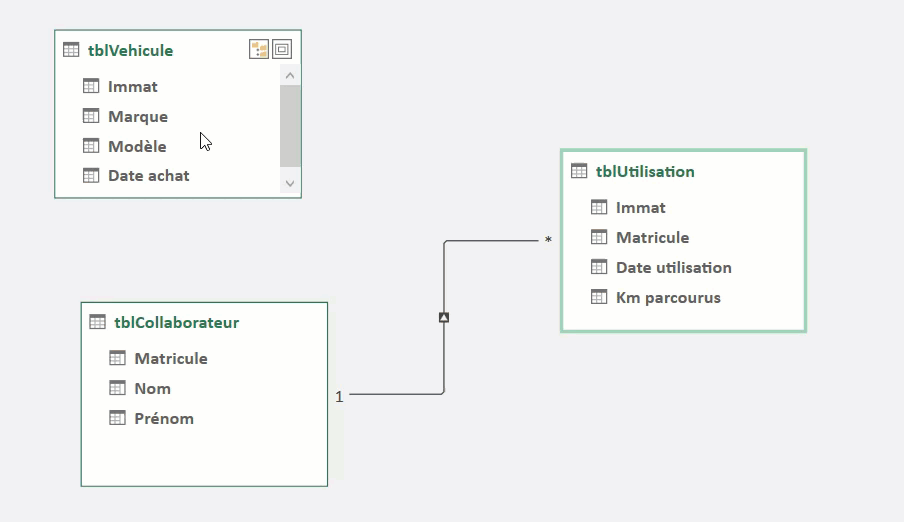Screen dimensions: 904x522
Task: Select the Immat field in tblUtilisation
Action: coord(683,208)
